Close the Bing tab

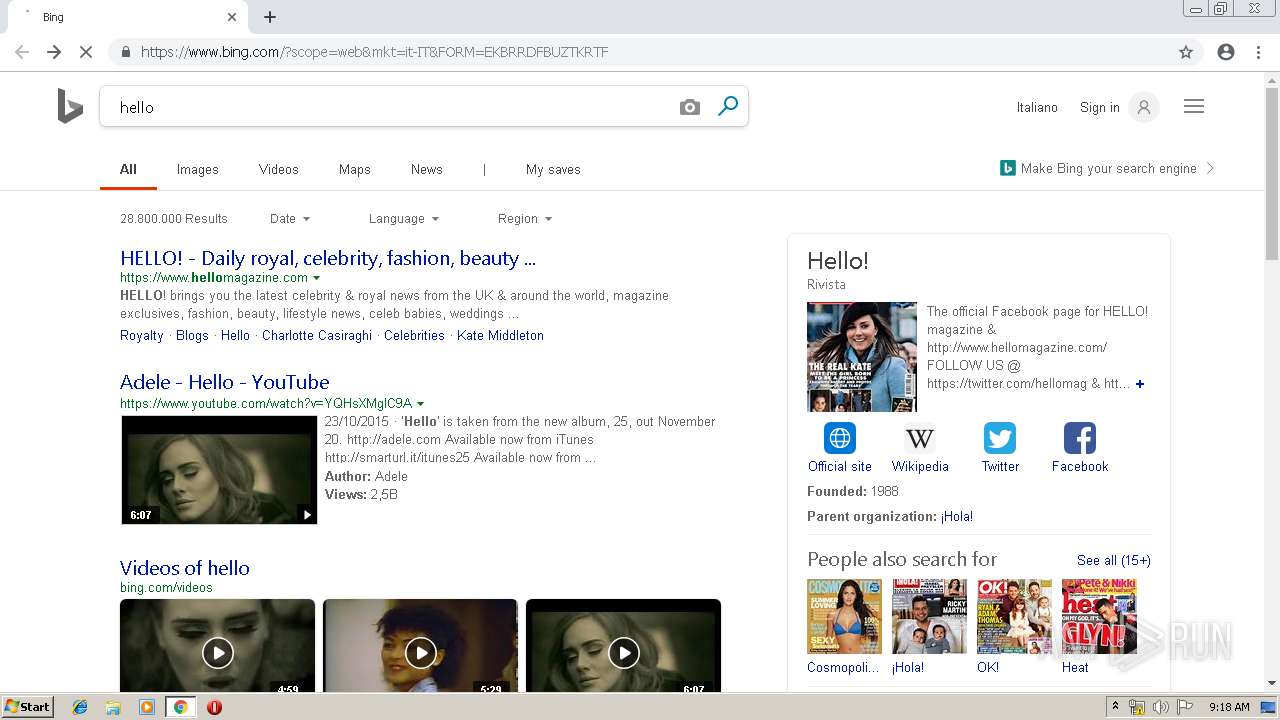[x=232, y=17]
